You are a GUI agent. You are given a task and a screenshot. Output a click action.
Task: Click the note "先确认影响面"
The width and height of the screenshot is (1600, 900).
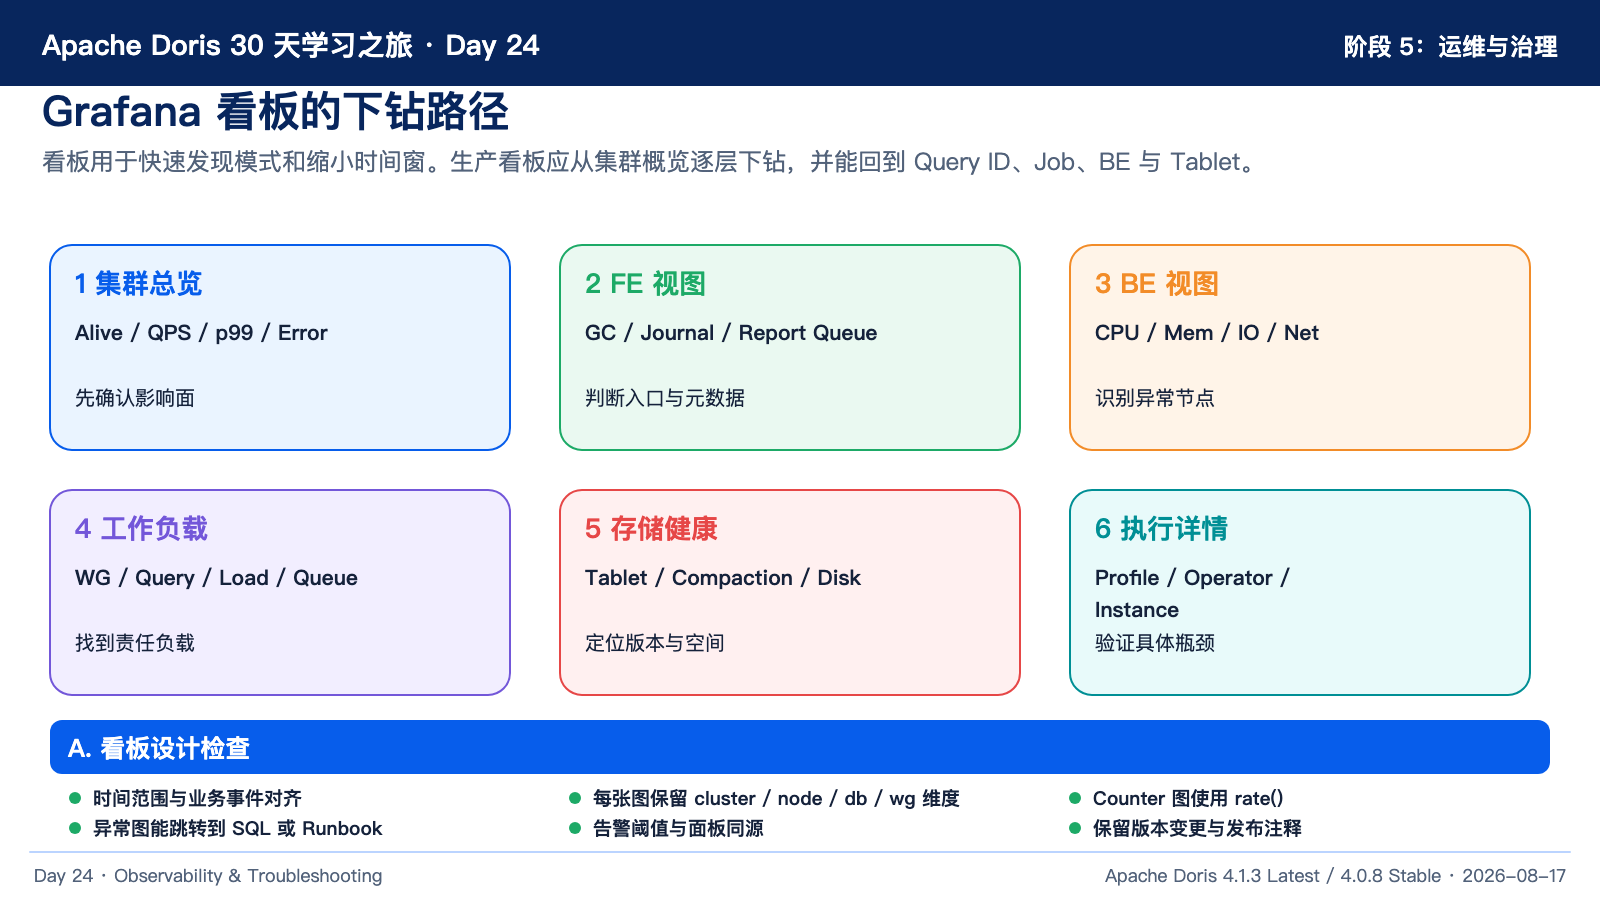tap(135, 398)
